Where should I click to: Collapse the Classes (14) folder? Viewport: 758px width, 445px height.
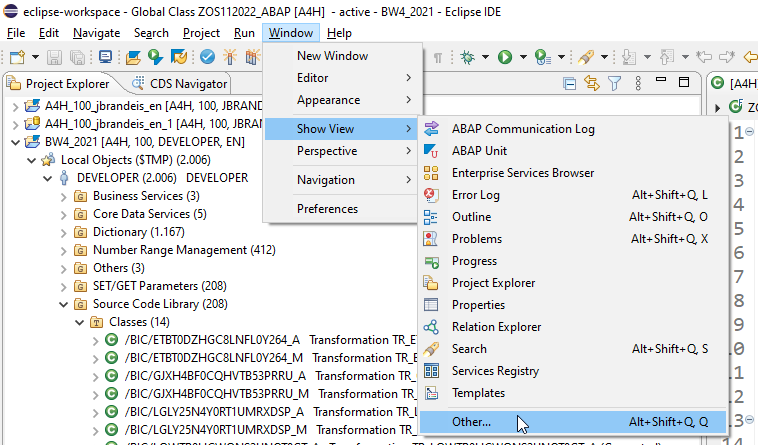(x=80, y=322)
